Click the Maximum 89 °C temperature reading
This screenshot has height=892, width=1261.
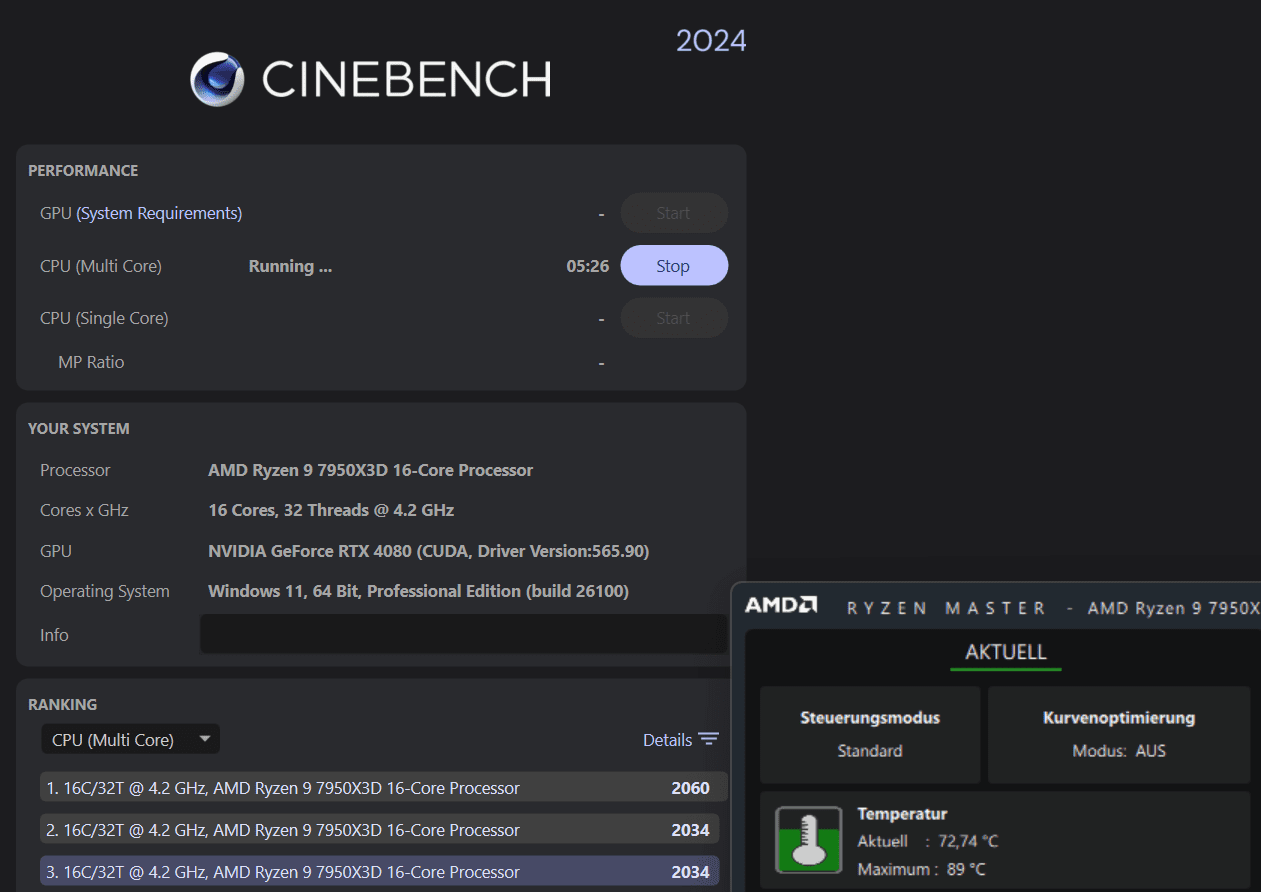921,869
